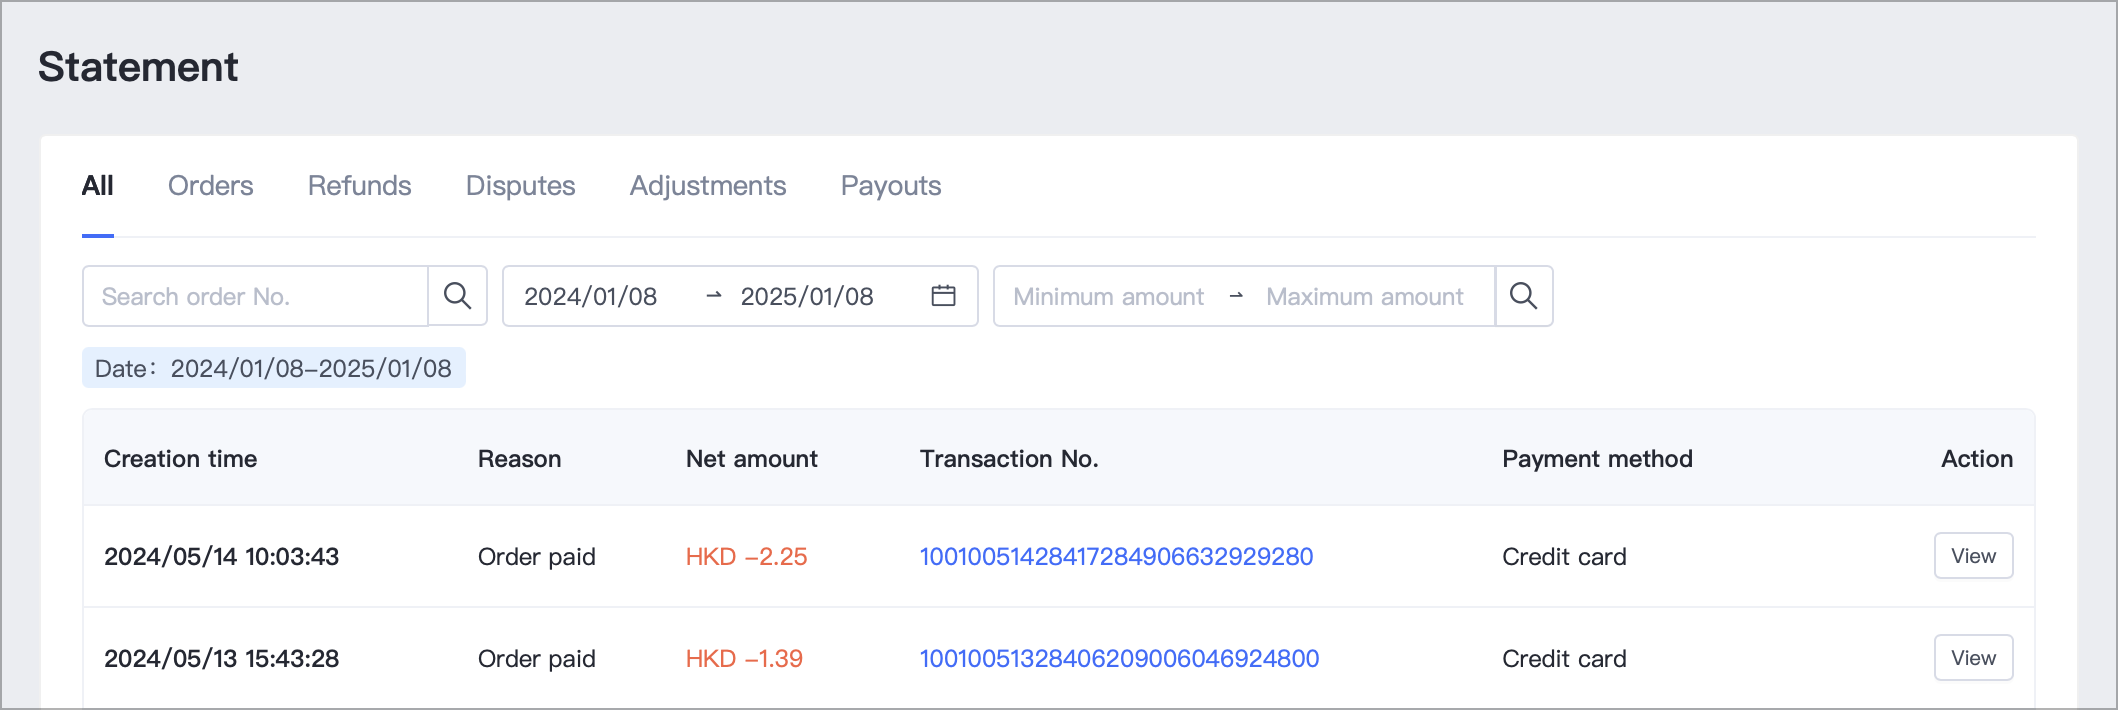This screenshot has width=2118, height=710.
Task: Click the Minimum amount input
Action: (1108, 297)
